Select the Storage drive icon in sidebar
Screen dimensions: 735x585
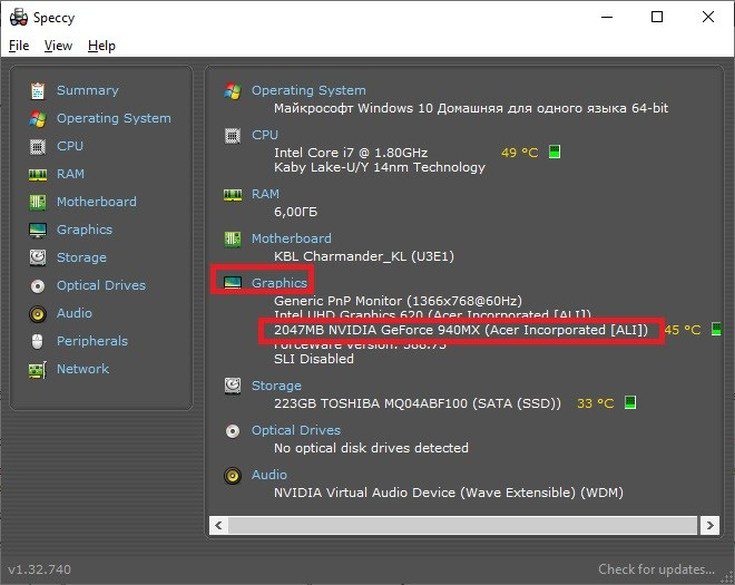point(38,258)
